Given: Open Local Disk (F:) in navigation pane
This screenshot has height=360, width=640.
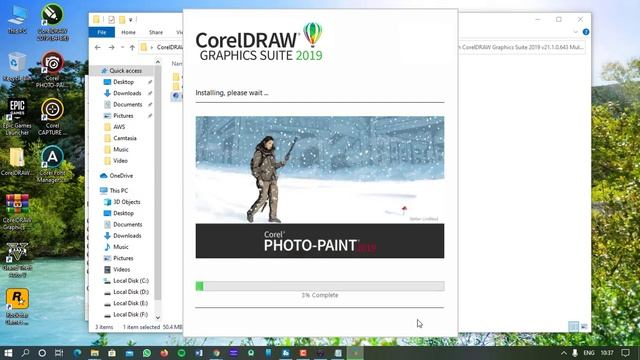Looking at the screenshot, I should (131, 314).
